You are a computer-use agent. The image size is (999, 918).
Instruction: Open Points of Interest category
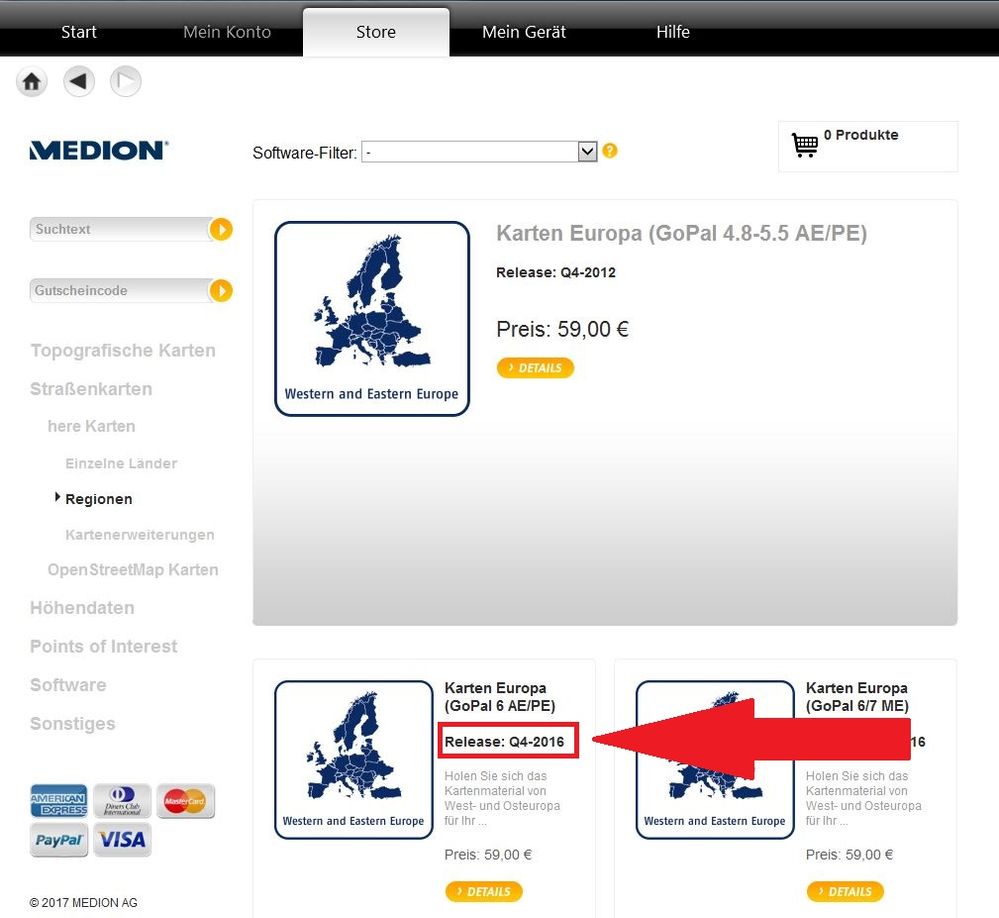pyautogui.click(x=104, y=646)
